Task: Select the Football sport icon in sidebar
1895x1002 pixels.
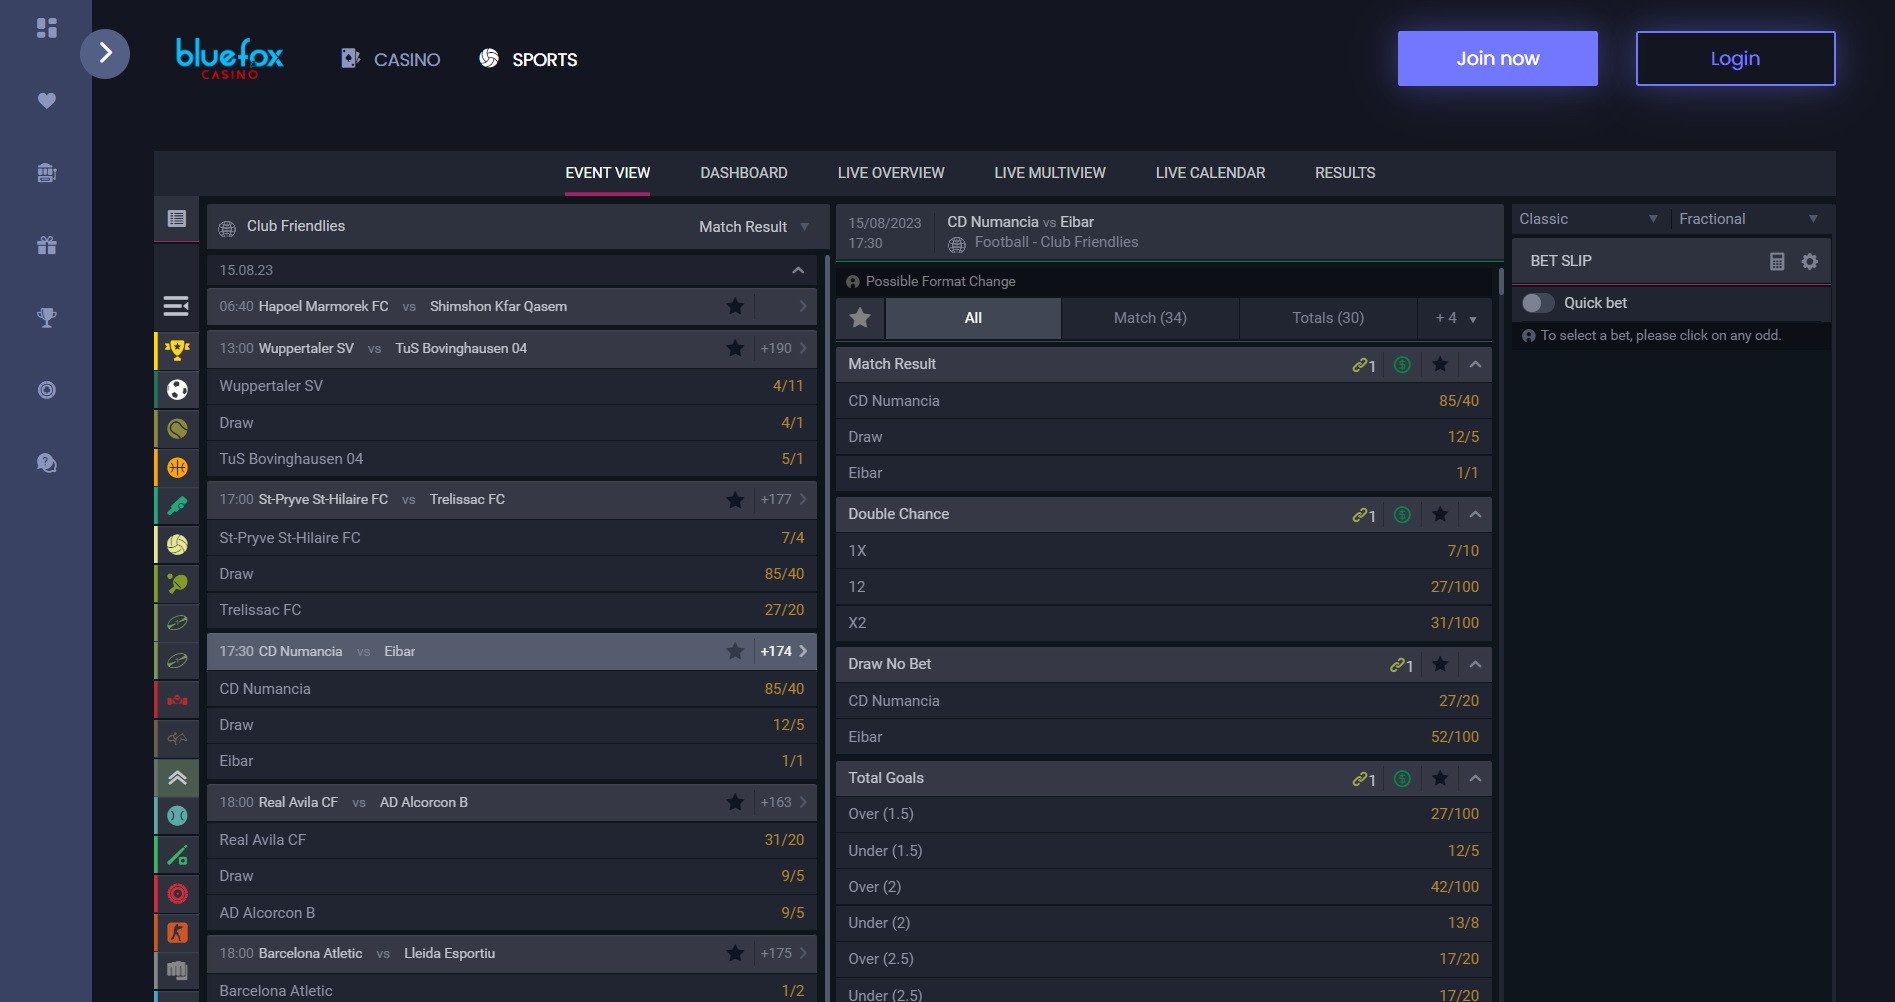Action: [x=177, y=389]
